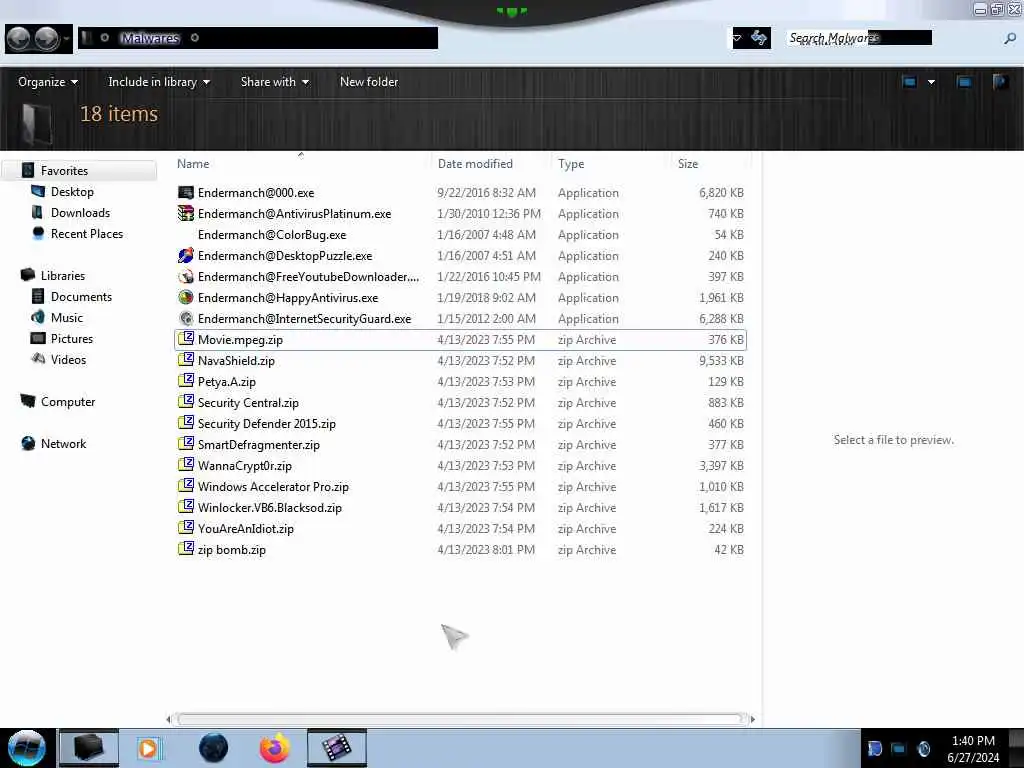Sort by the Size column header

[688, 164]
